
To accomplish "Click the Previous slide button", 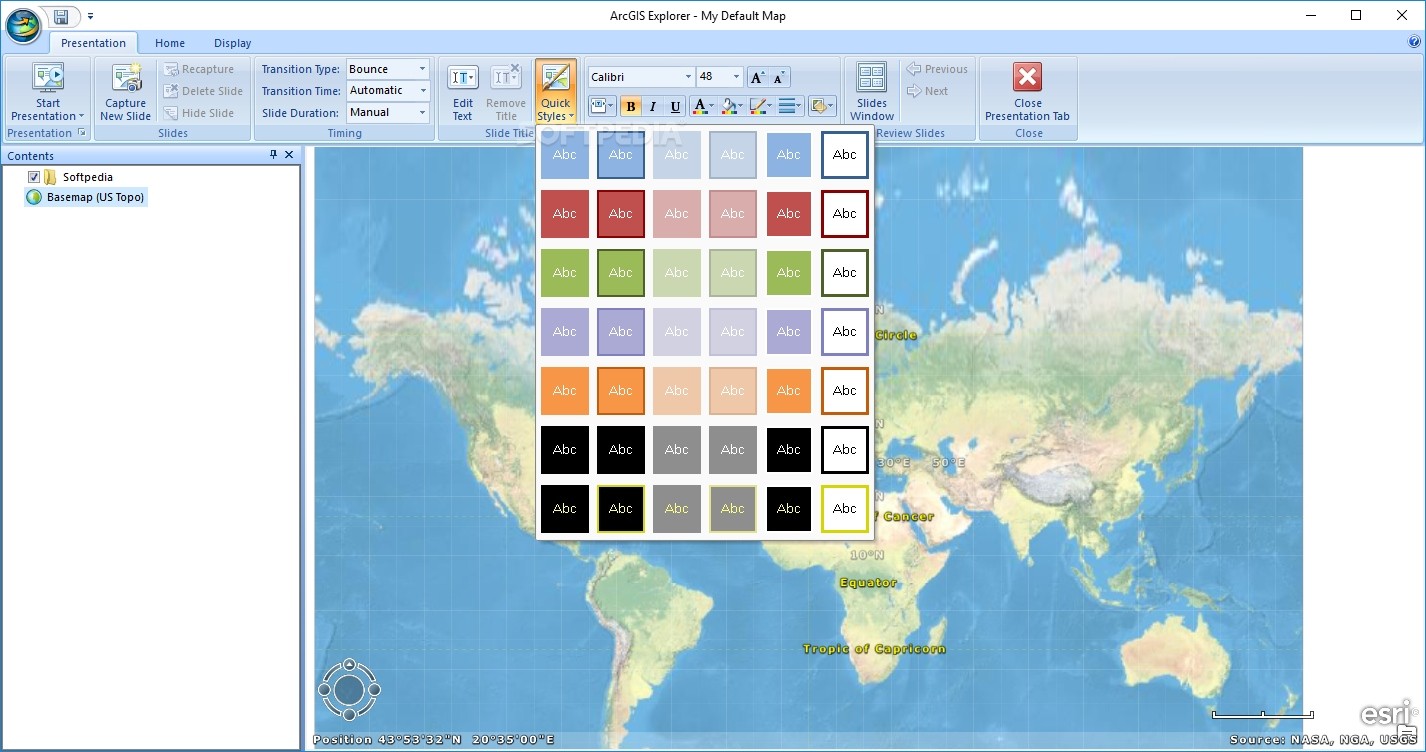I will pyautogui.click(x=937, y=69).
